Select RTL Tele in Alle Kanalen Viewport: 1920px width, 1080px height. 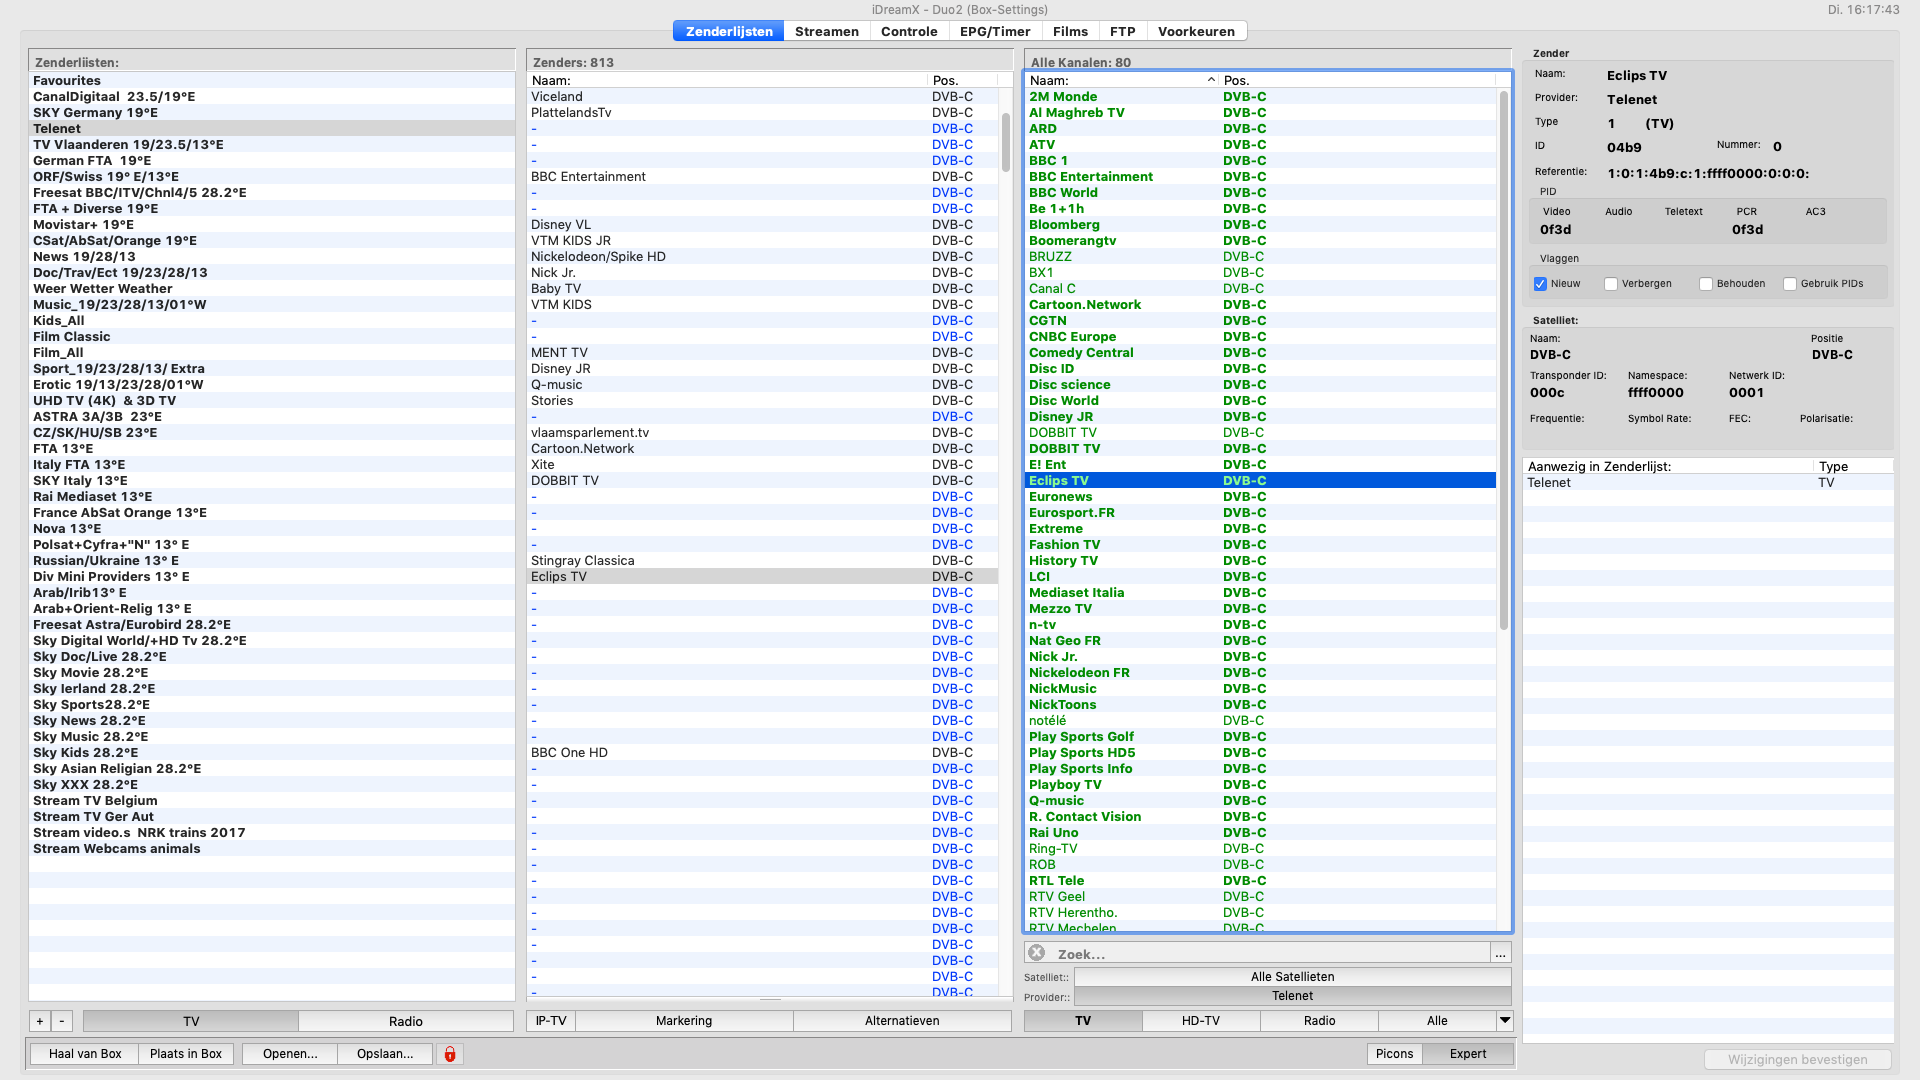(x=1261, y=881)
